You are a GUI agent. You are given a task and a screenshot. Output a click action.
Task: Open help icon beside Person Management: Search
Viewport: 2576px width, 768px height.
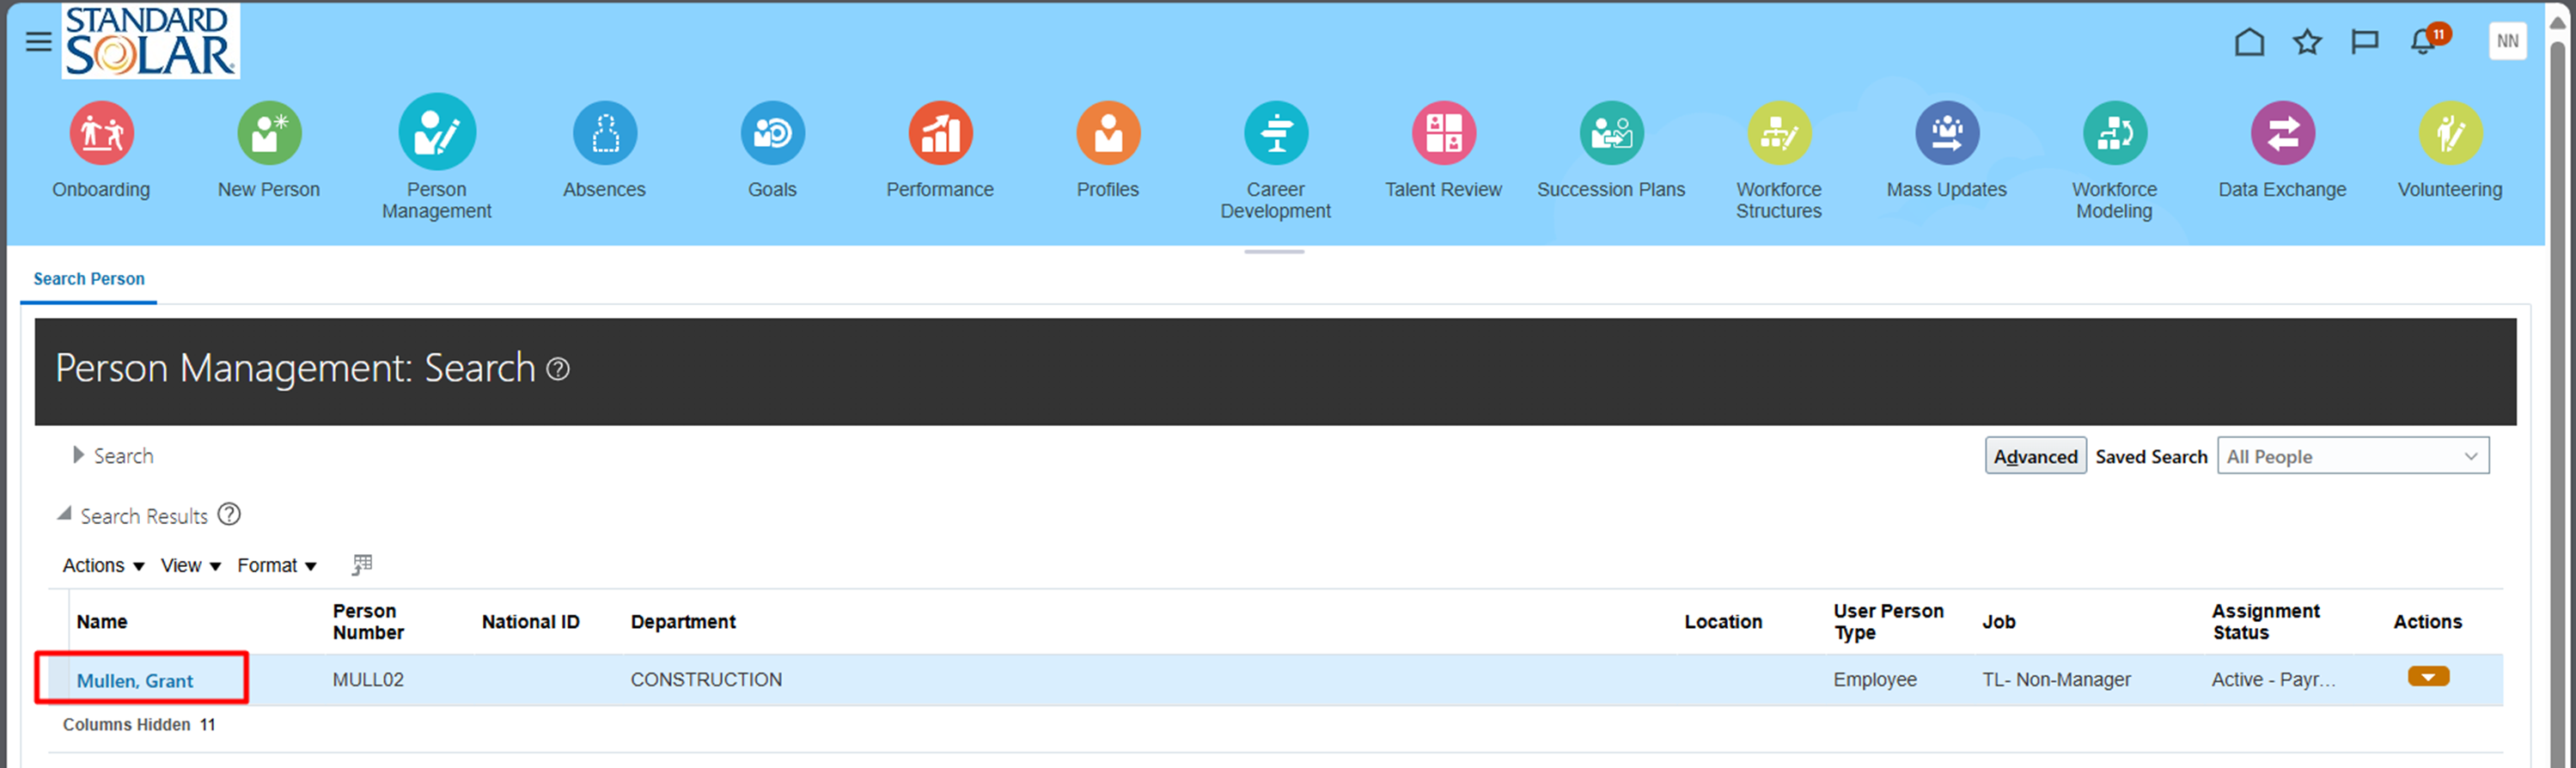click(558, 369)
